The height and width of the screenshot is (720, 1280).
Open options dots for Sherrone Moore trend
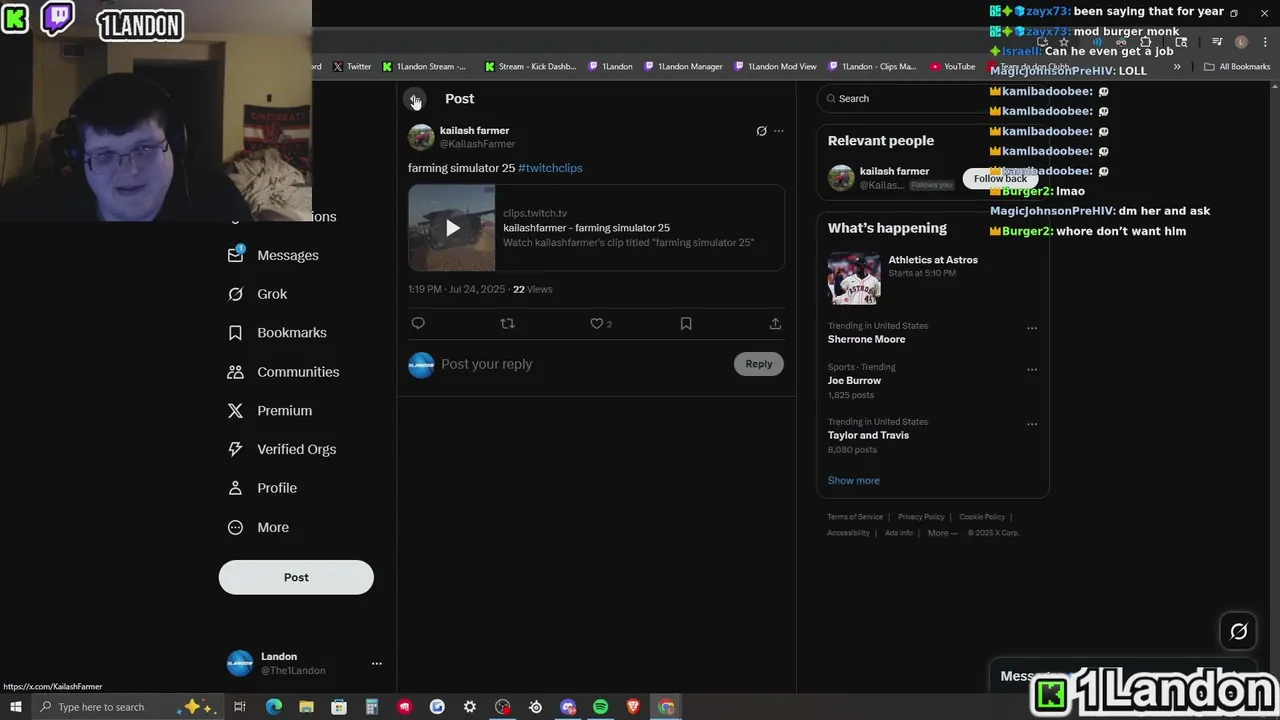1032,328
